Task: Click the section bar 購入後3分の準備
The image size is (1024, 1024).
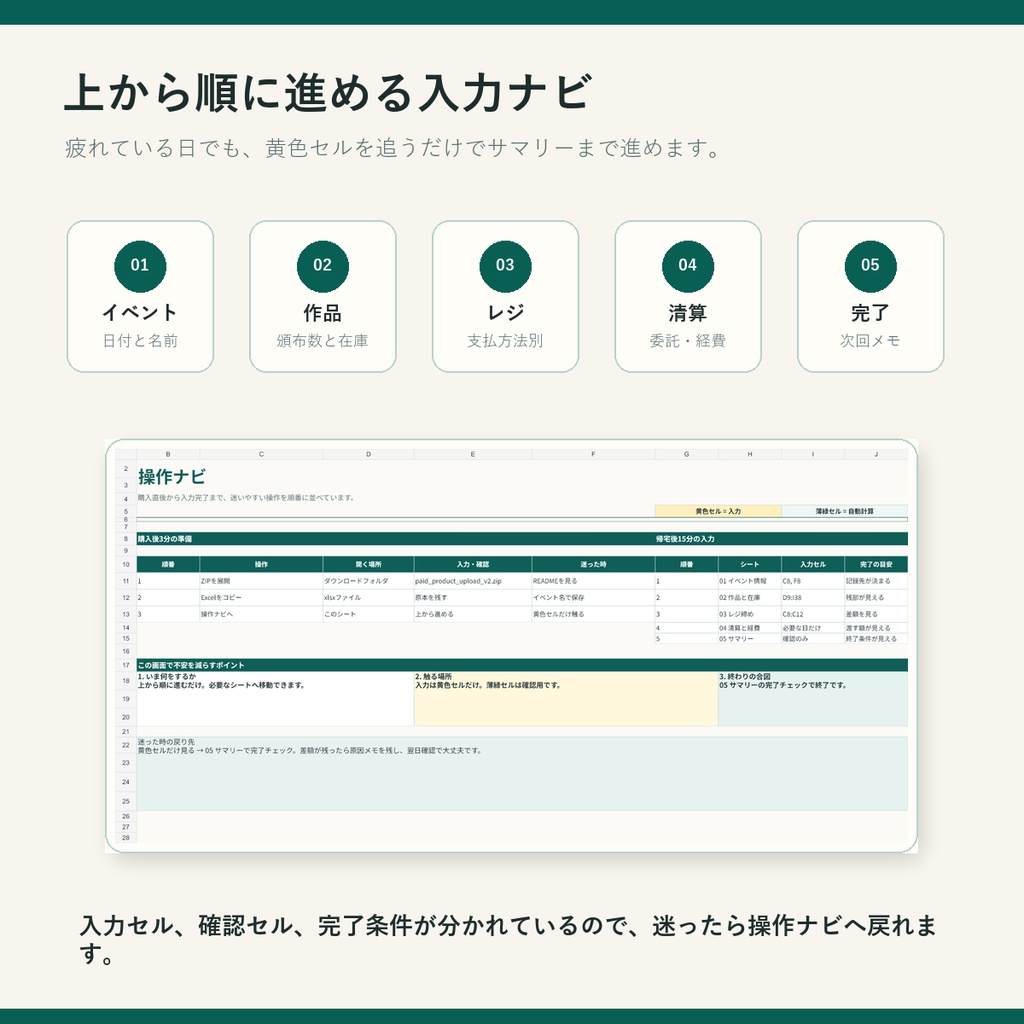Action: click(x=395, y=539)
